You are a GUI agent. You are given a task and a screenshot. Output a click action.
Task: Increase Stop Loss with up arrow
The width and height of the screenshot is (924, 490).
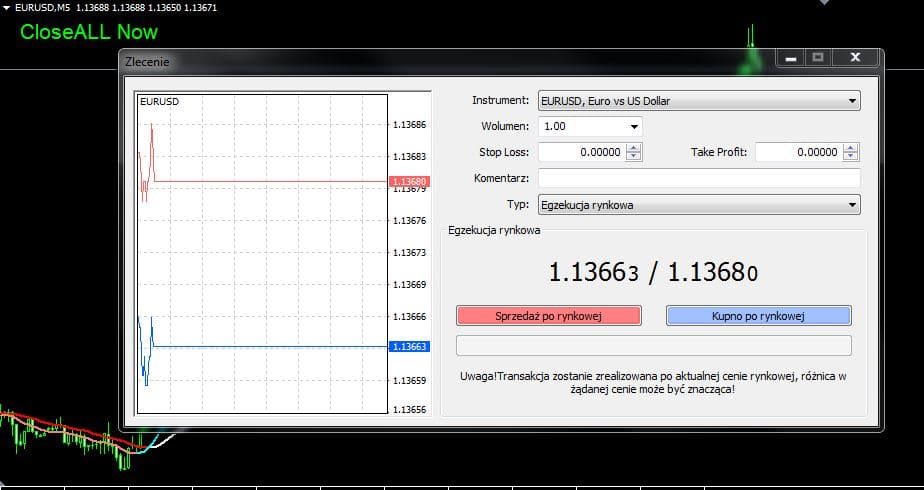click(634, 148)
